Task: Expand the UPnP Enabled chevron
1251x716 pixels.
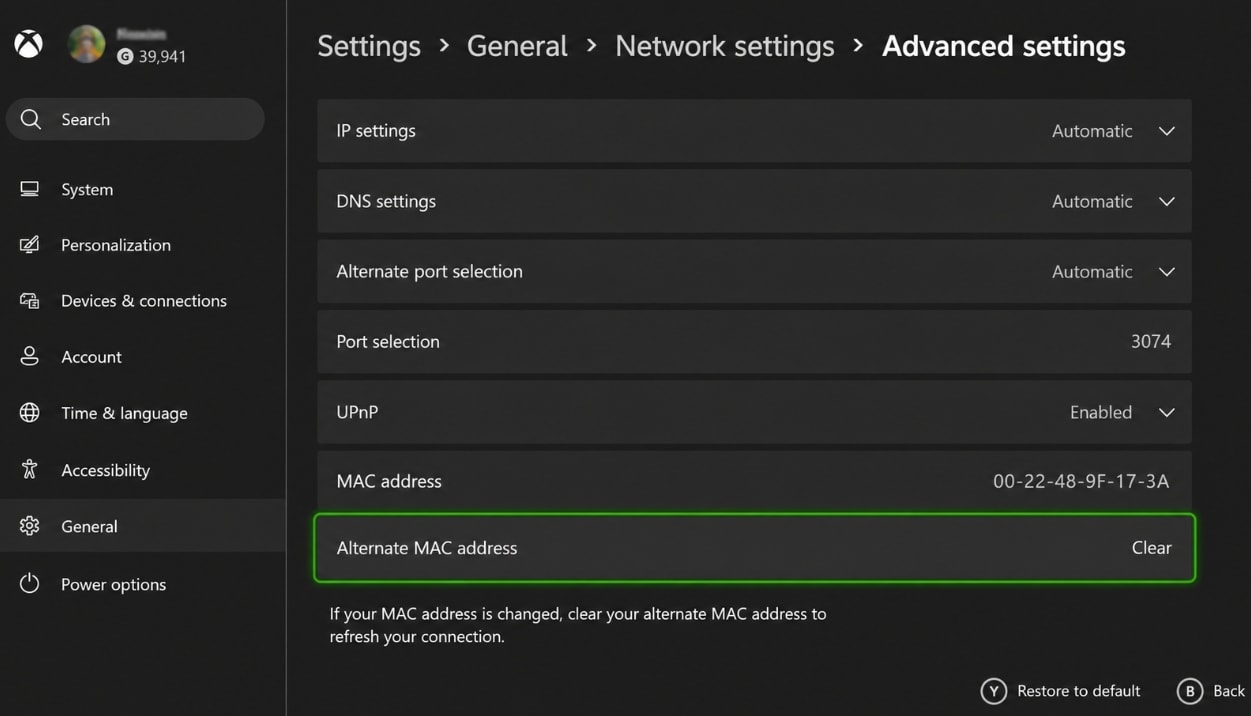Action: click(1166, 412)
